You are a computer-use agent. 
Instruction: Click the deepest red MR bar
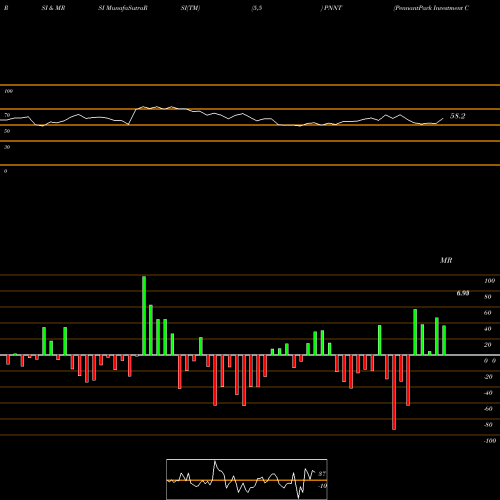tap(394, 392)
